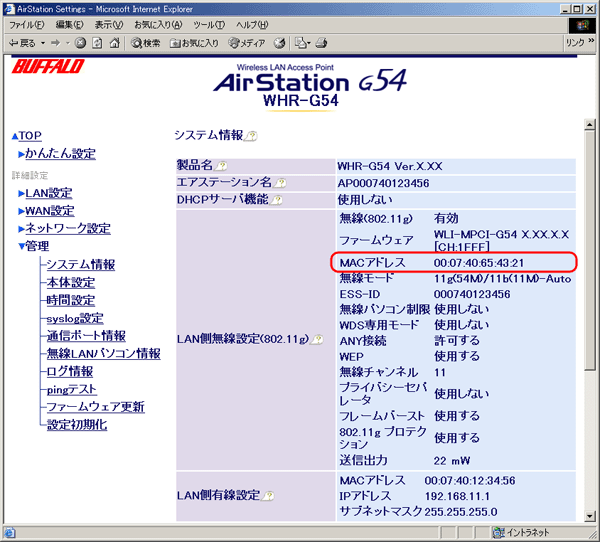Click help icon next to DHCPサーバ機能
Image resolution: width=600 pixels, height=542 pixels.
click(277, 200)
